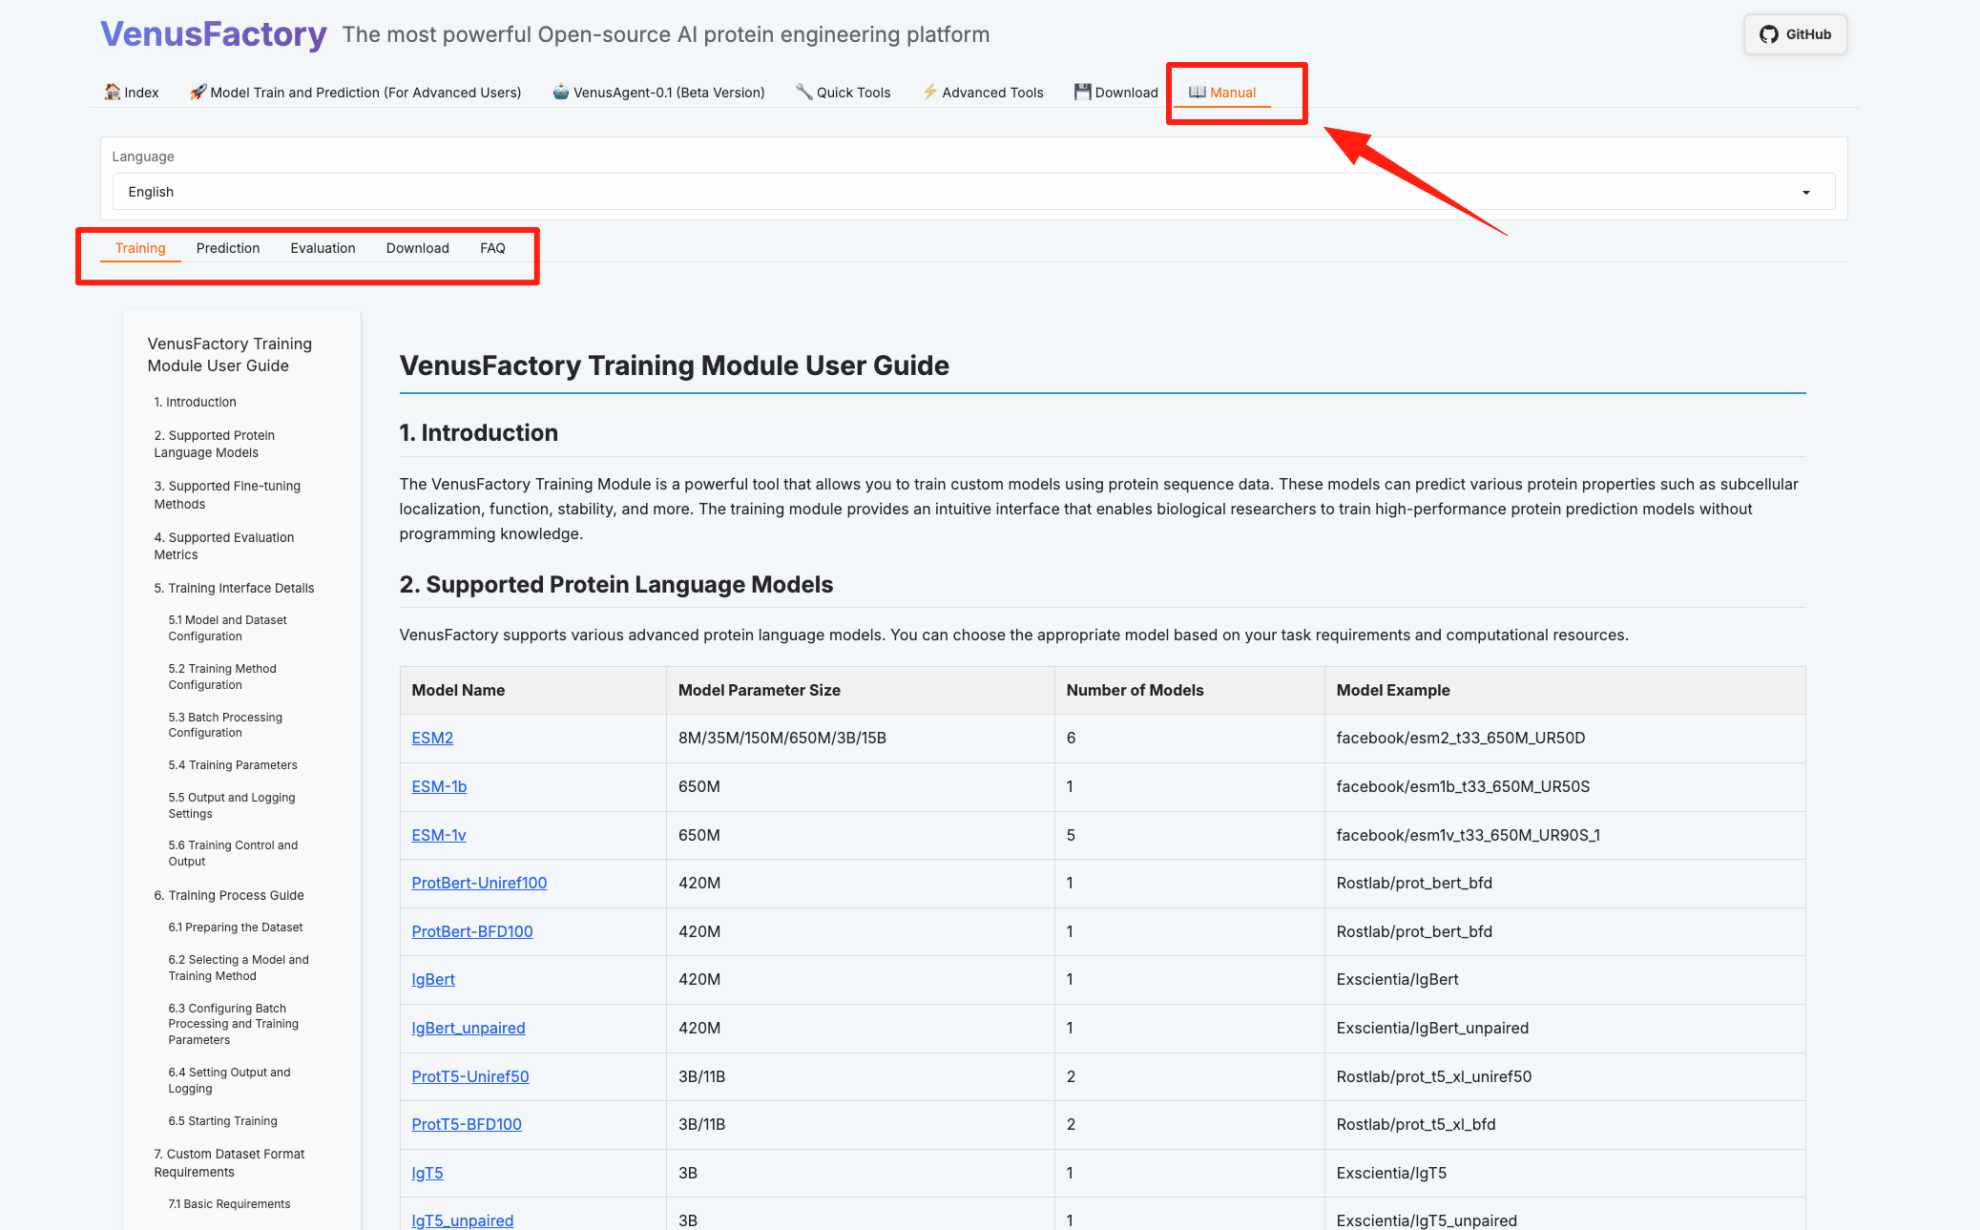Screen dimensions: 1980x1230
Task: Go to 6. Training Process Guide
Action: pyautogui.click(x=229, y=895)
